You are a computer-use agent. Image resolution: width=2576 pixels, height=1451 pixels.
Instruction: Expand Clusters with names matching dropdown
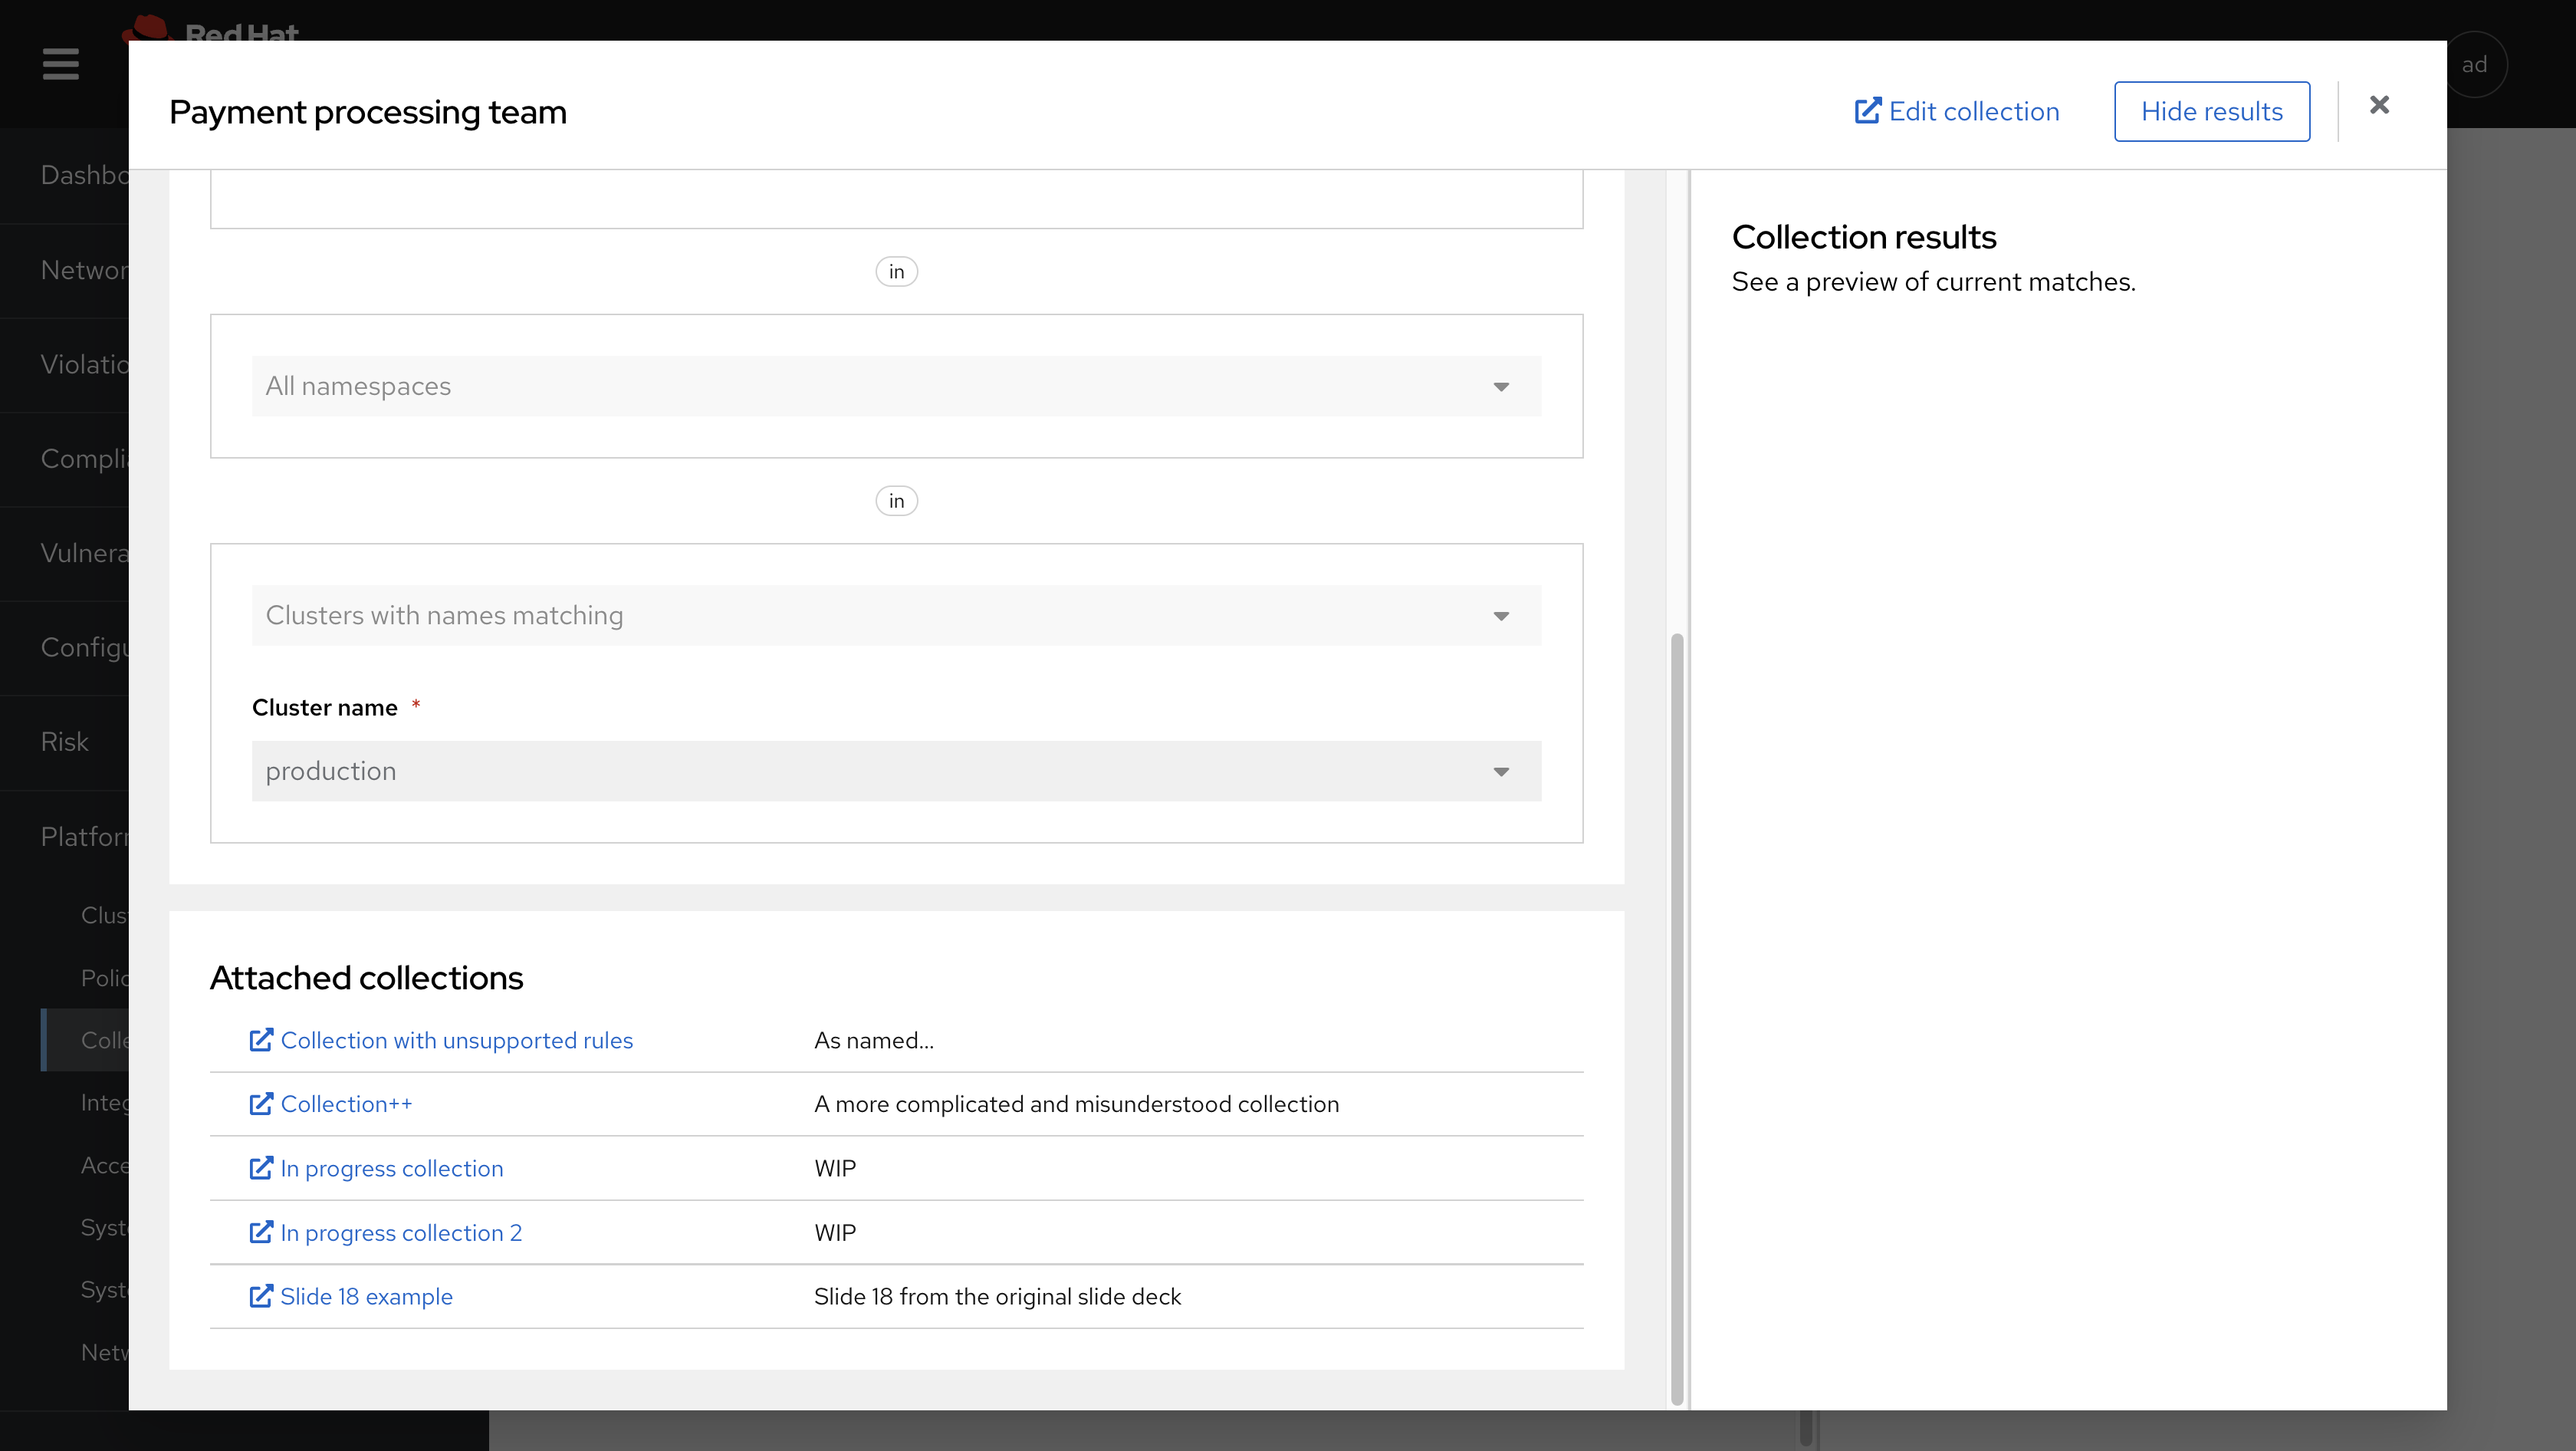[x=895, y=615]
